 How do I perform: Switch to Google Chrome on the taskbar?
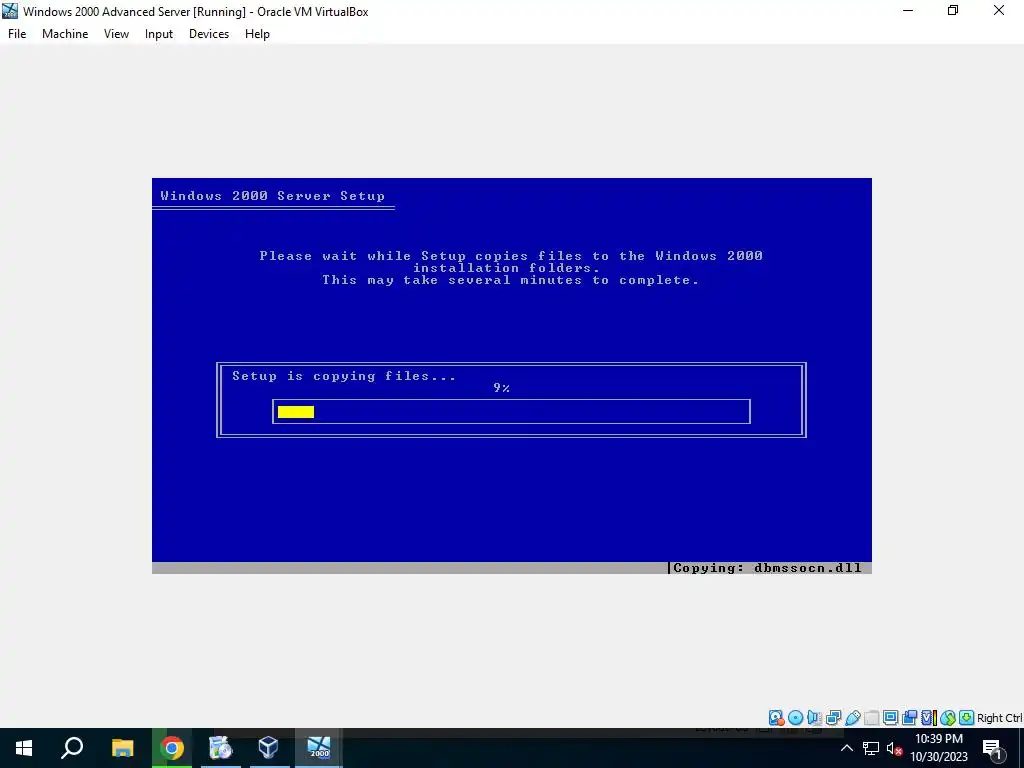[172, 748]
